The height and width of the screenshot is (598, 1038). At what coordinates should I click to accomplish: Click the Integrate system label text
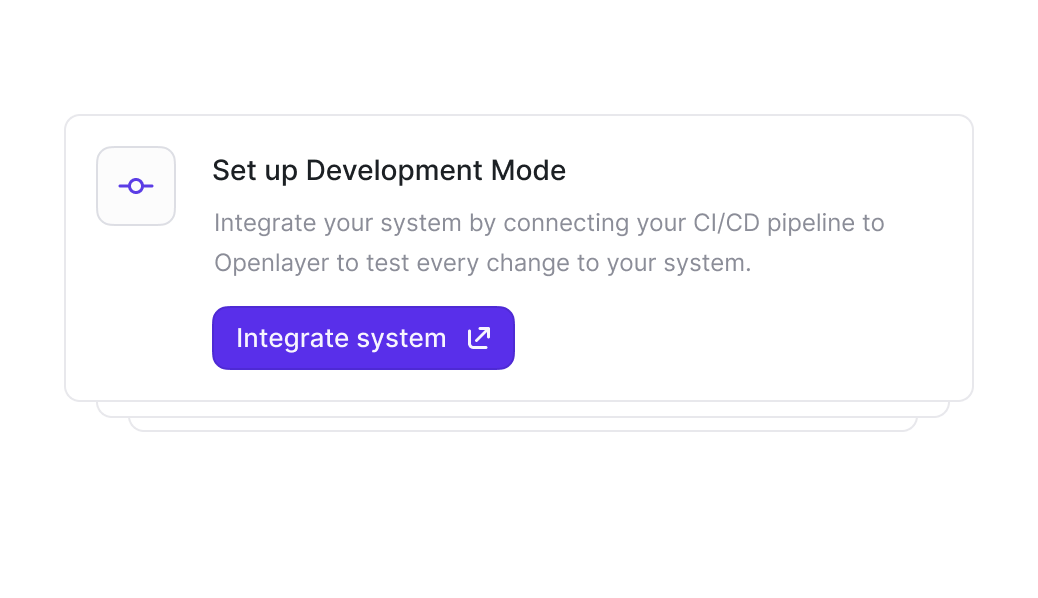(341, 338)
